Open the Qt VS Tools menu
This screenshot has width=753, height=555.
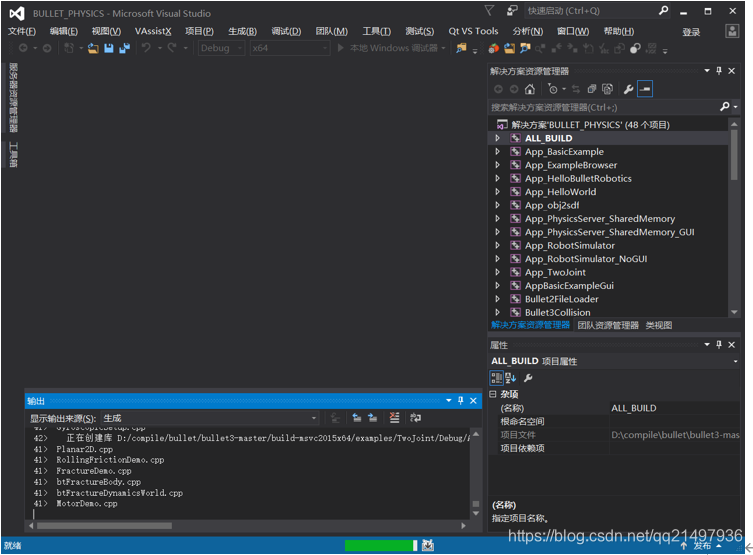(x=473, y=31)
